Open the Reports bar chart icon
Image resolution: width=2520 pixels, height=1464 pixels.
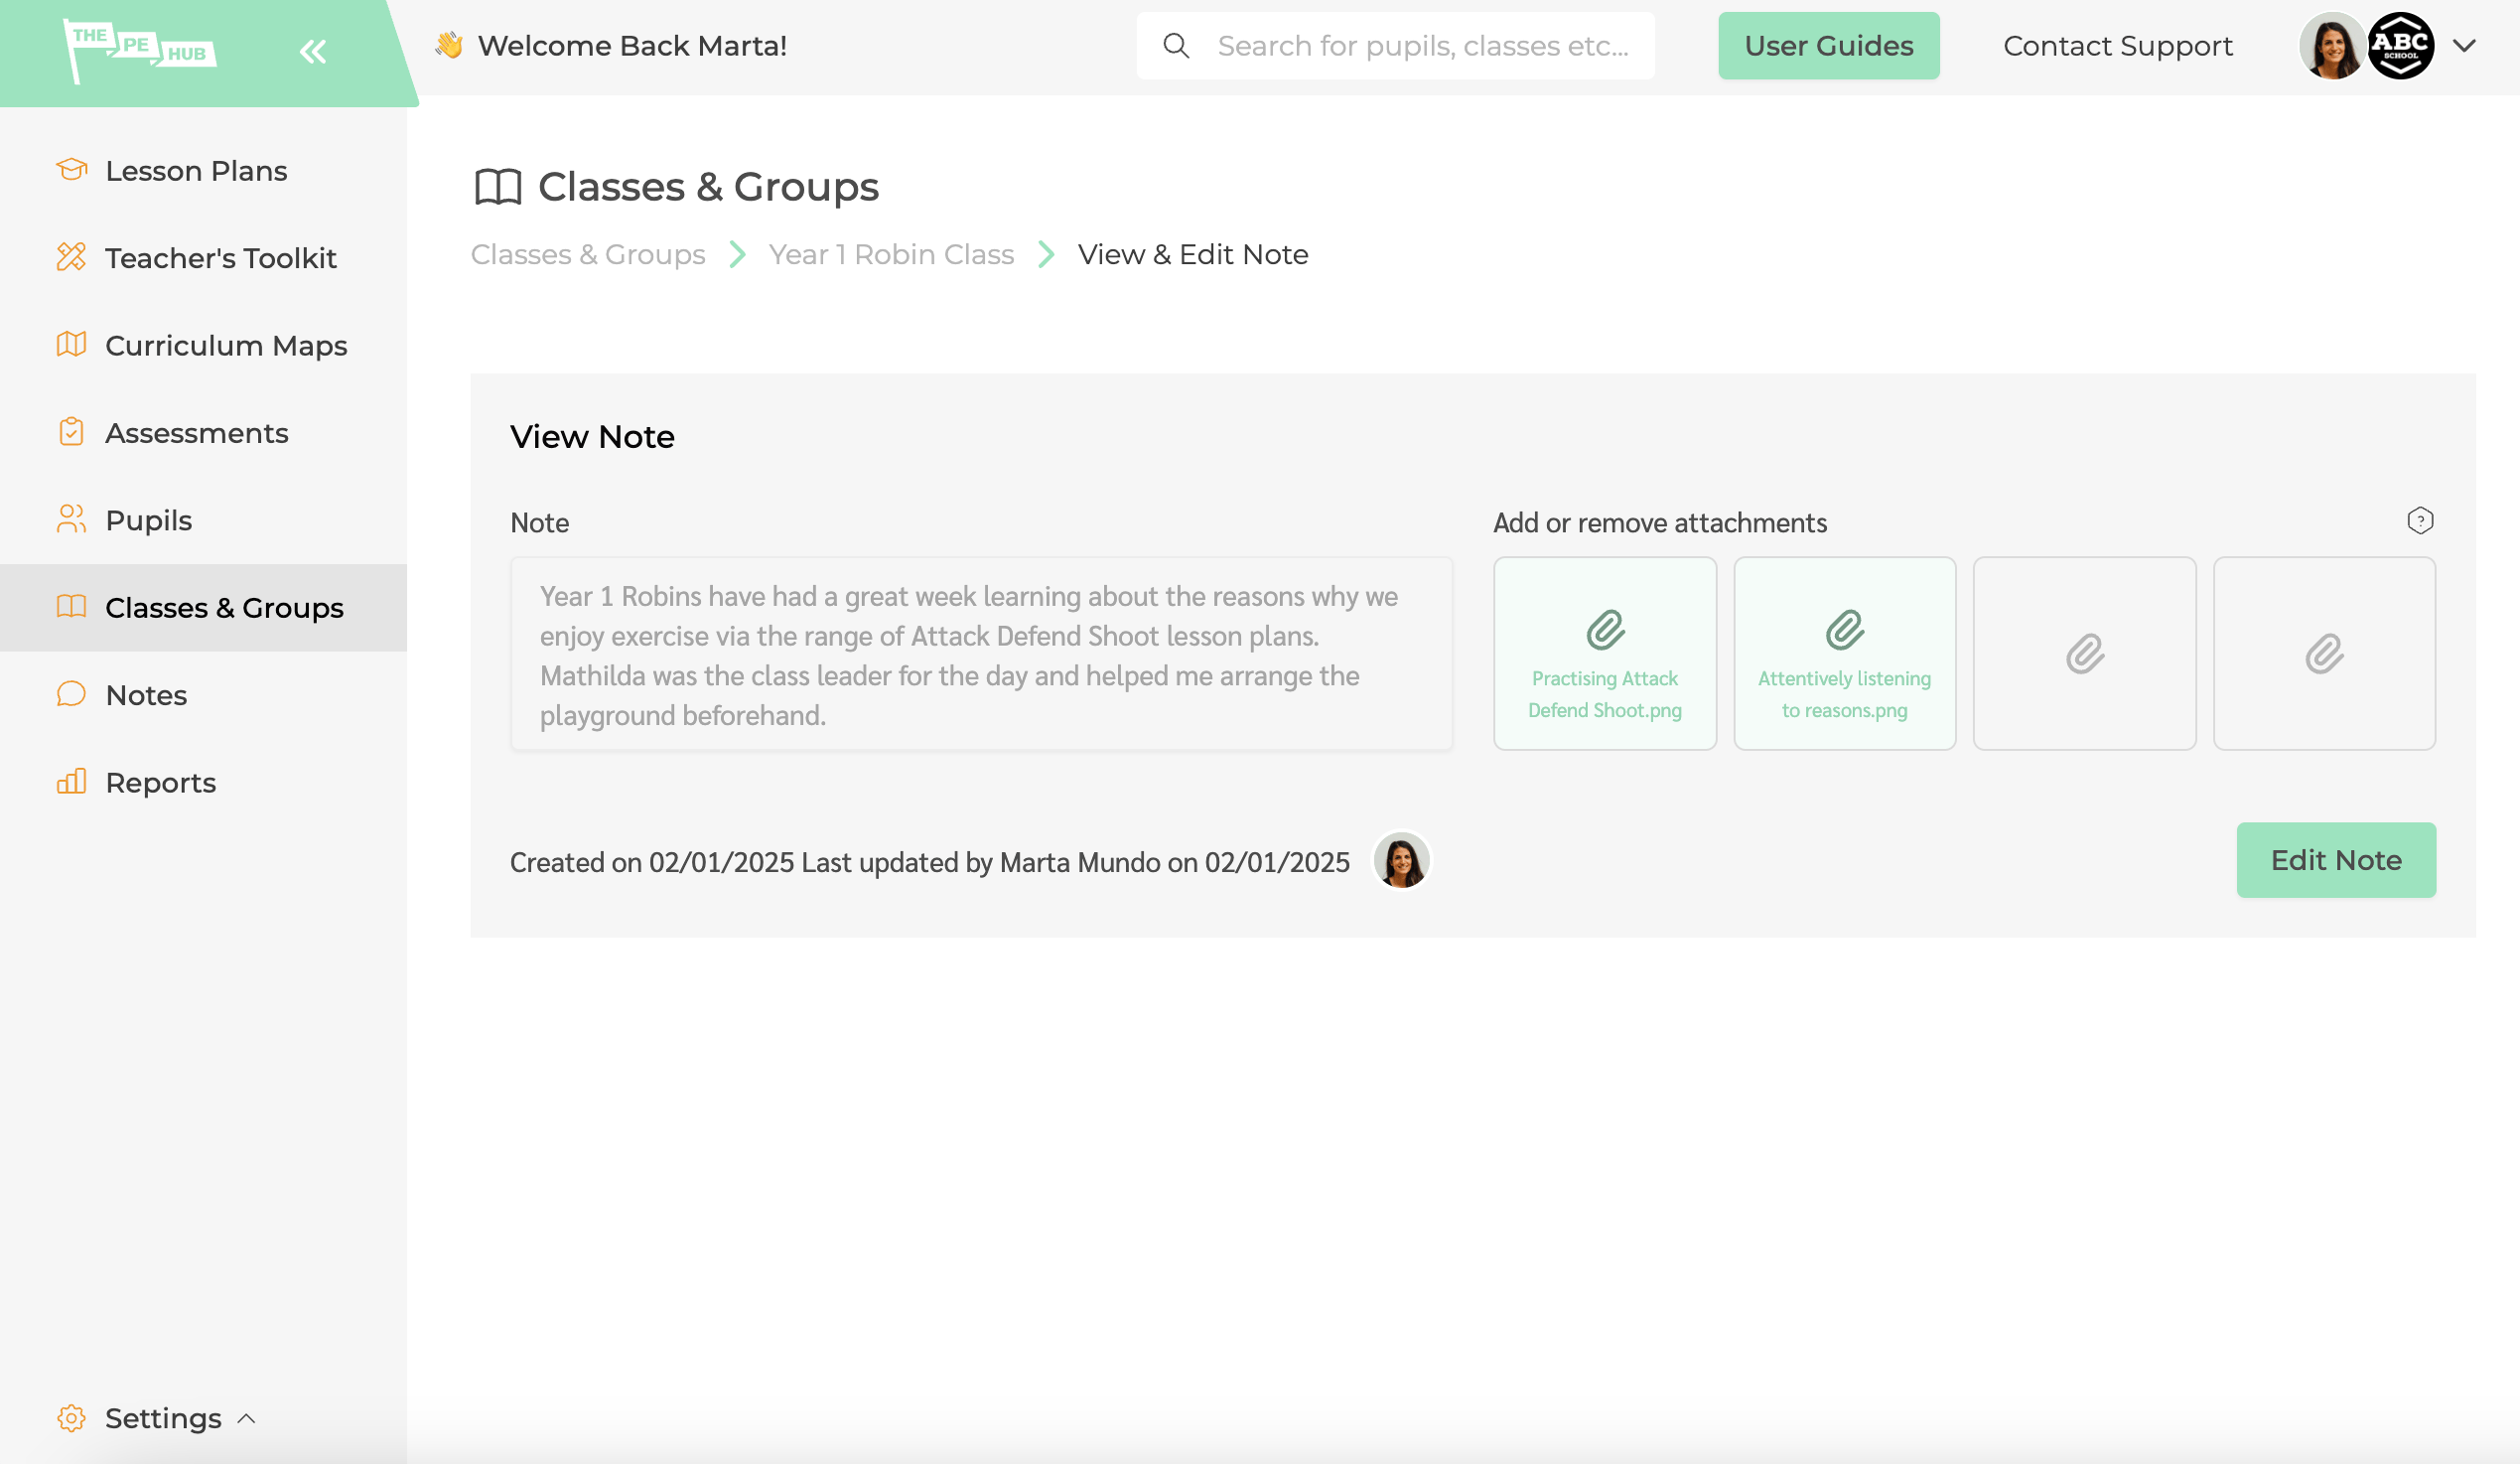coord(71,781)
